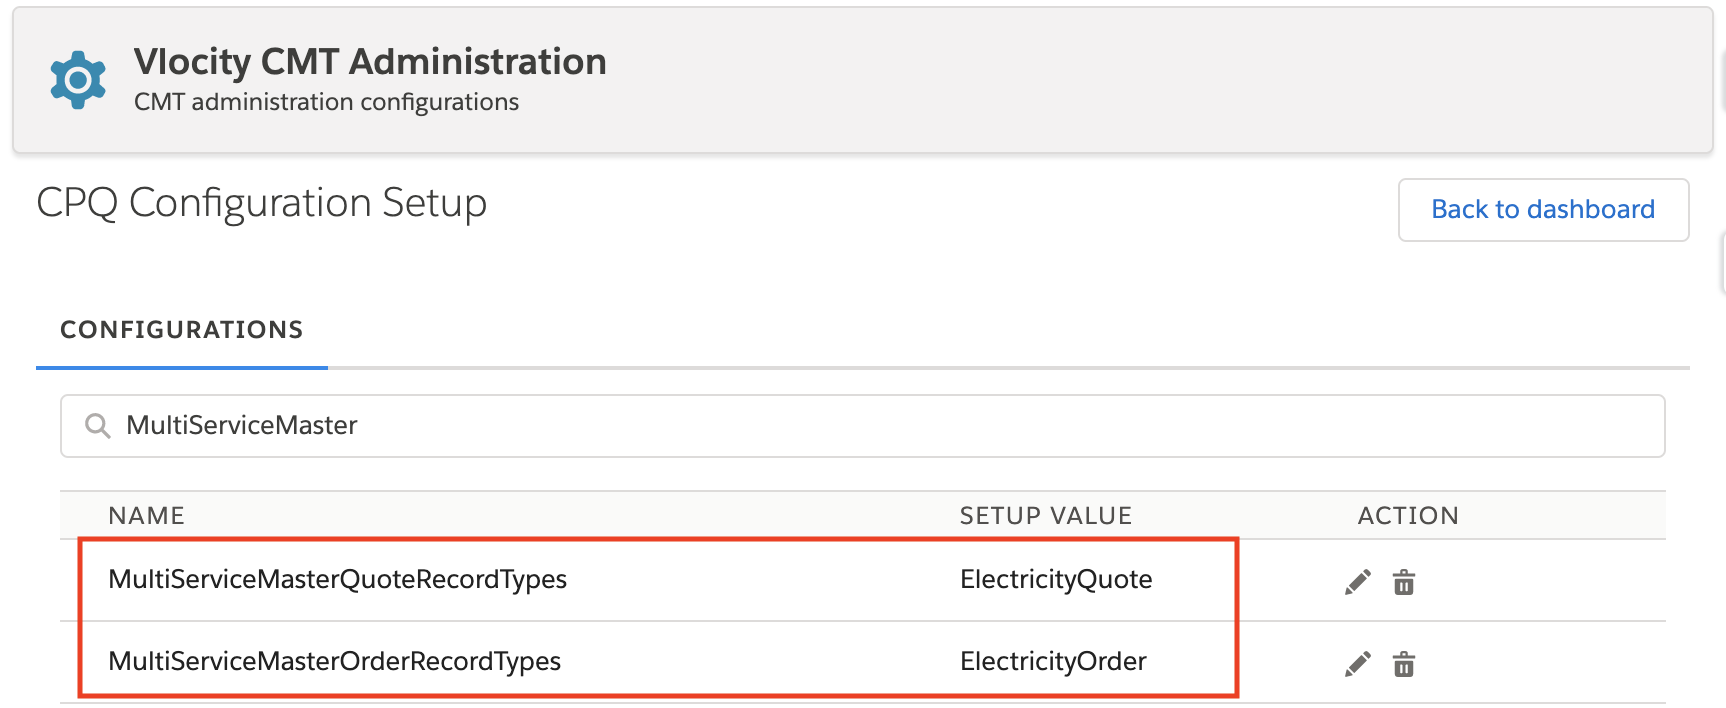Edit the MultiServiceMasterQuoteRecordTypes configuration

click(x=1358, y=582)
